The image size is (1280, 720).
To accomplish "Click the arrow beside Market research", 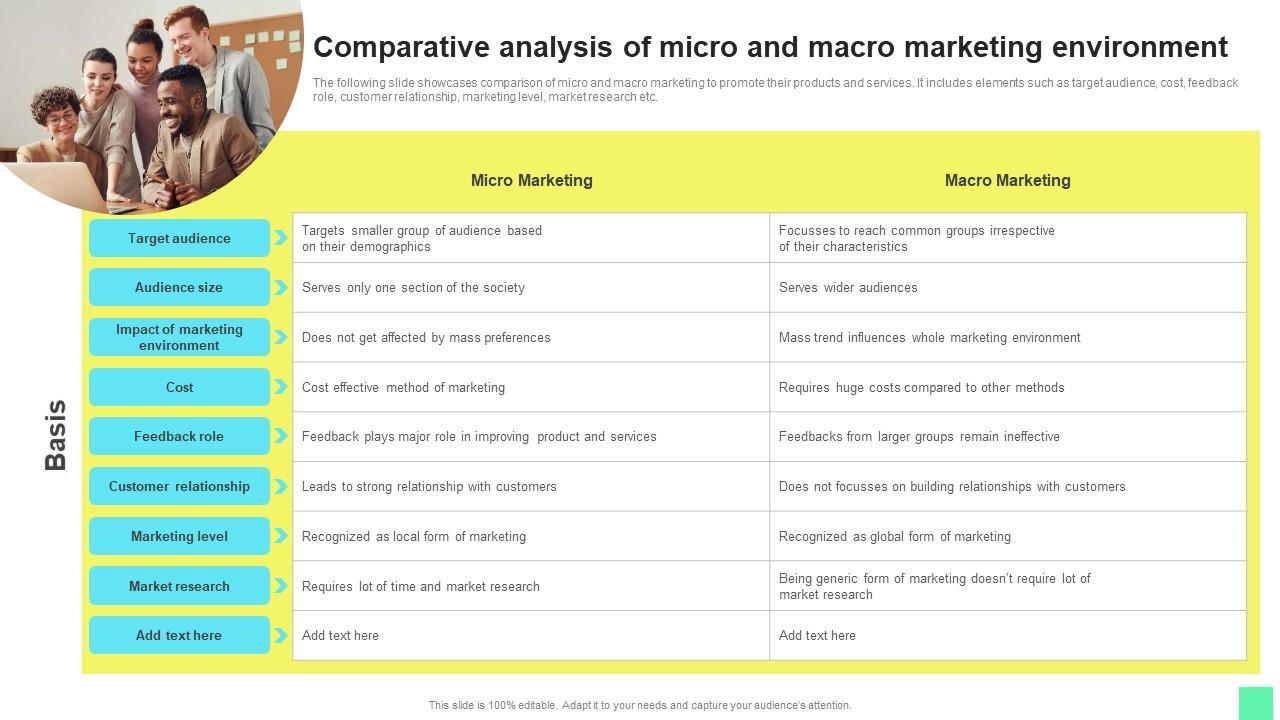I will (281, 586).
